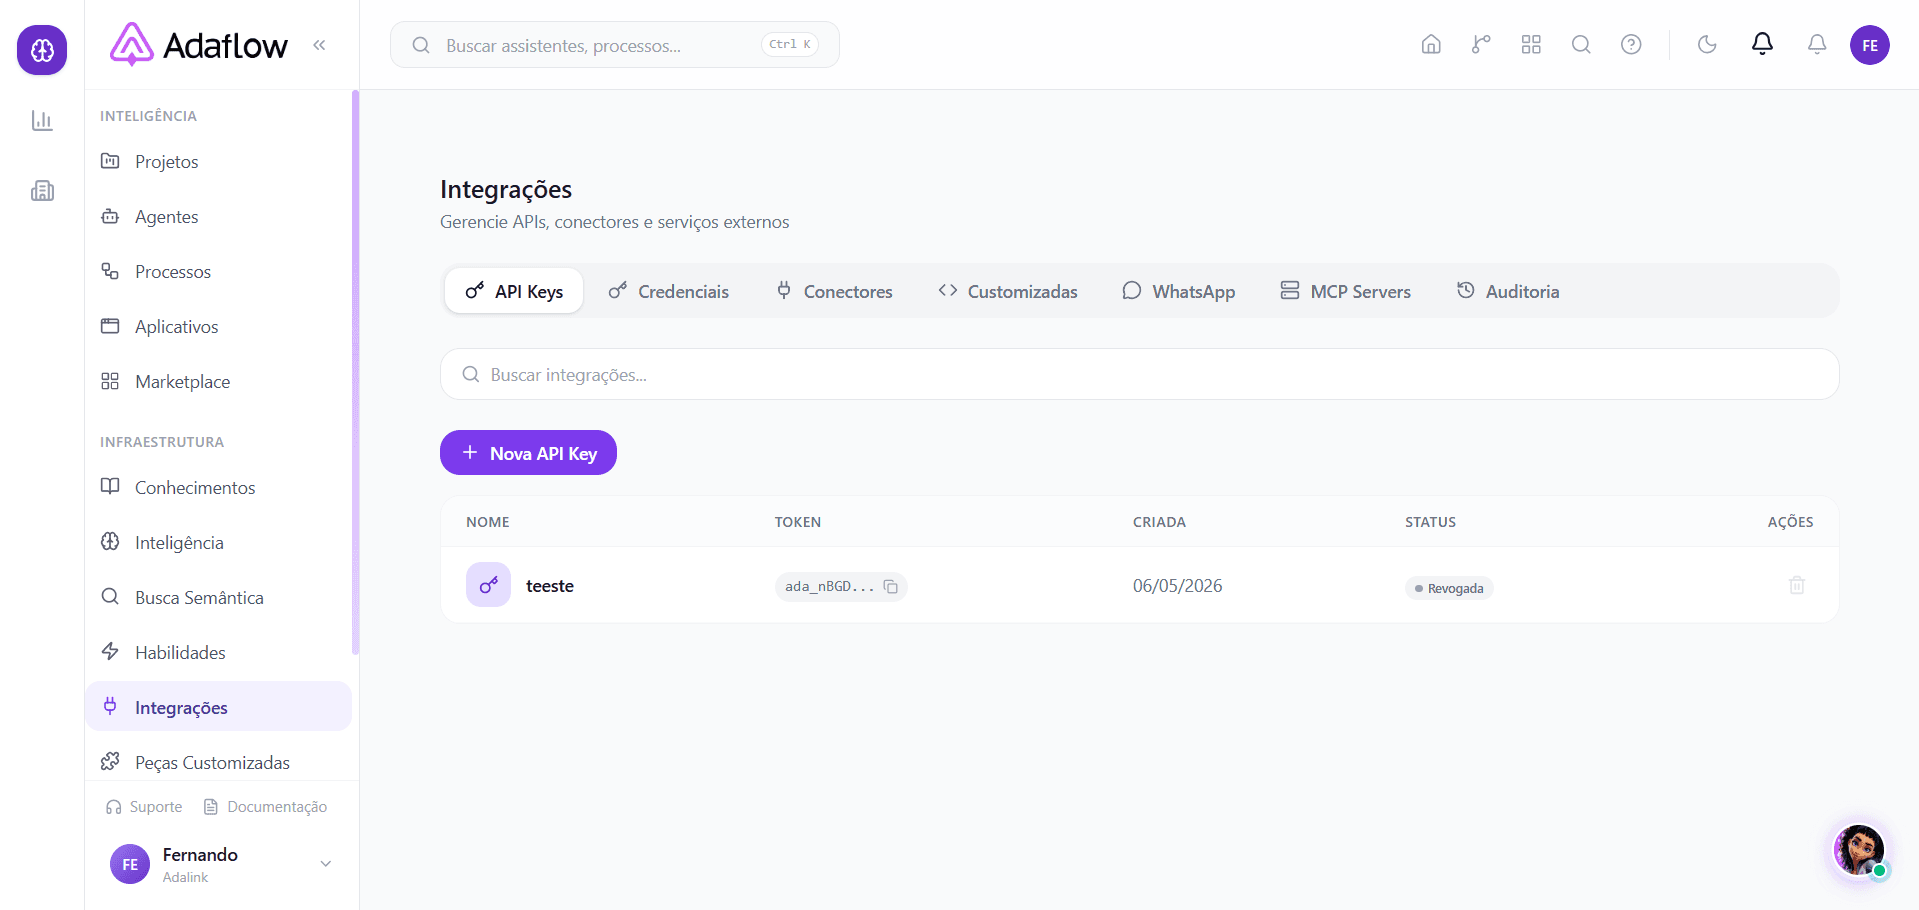Click the Adaflow logo

click(x=199, y=45)
